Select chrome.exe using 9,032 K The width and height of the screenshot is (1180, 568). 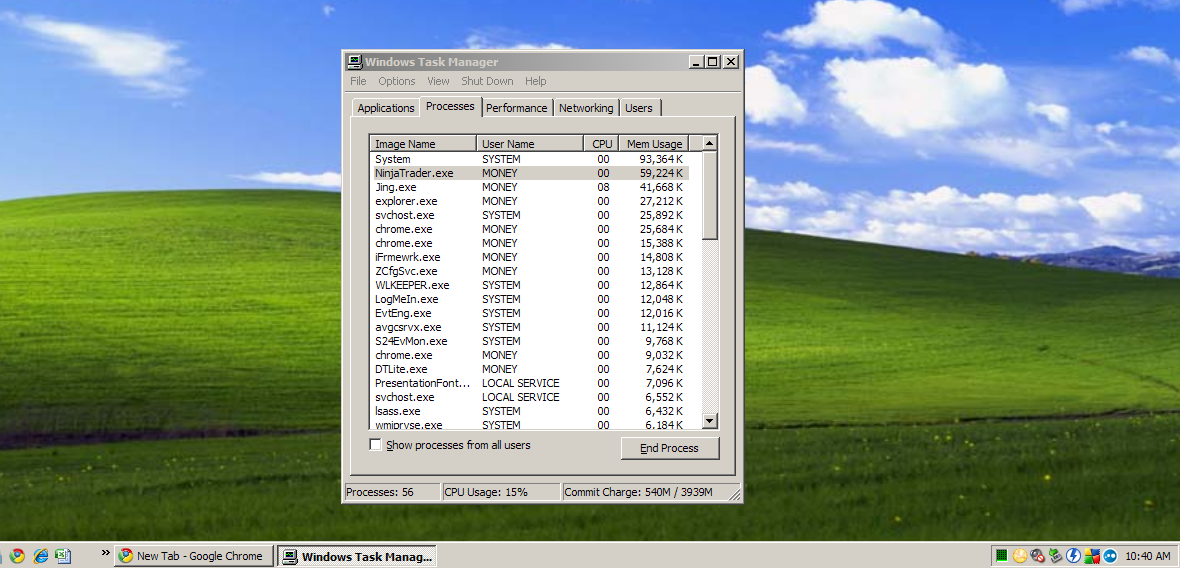(x=530, y=355)
